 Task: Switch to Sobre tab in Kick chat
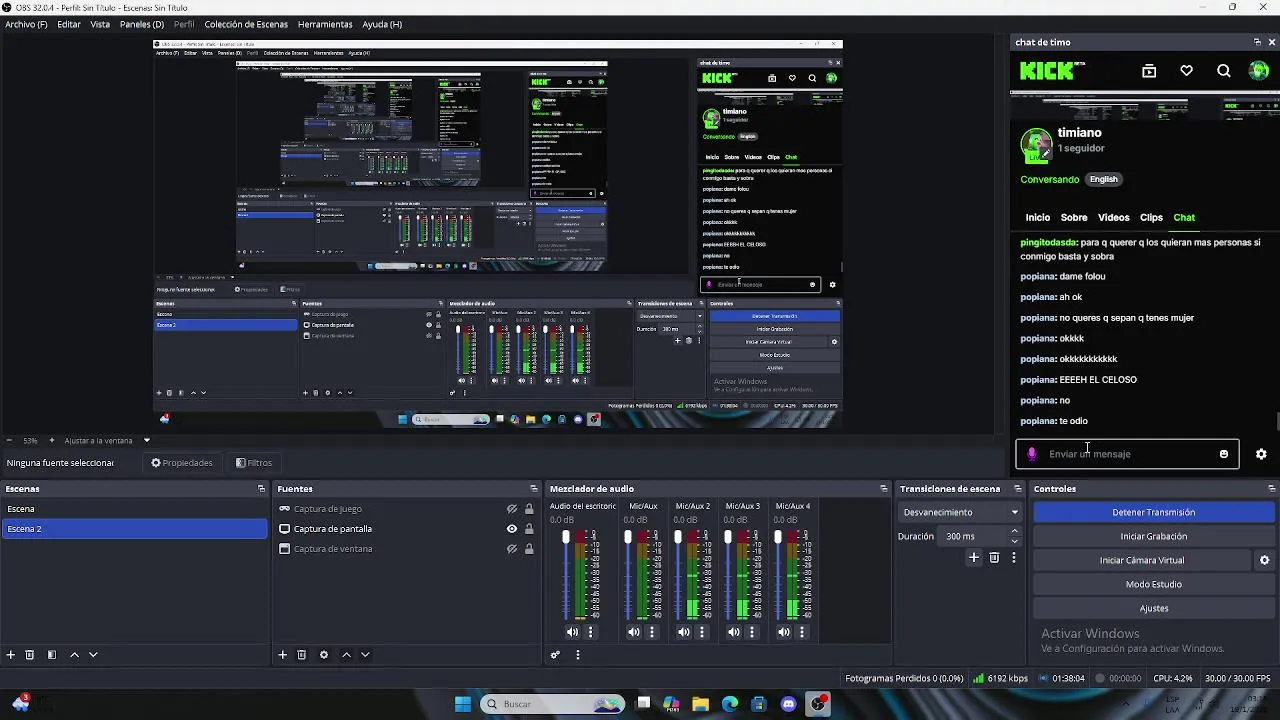[1074, 217]
